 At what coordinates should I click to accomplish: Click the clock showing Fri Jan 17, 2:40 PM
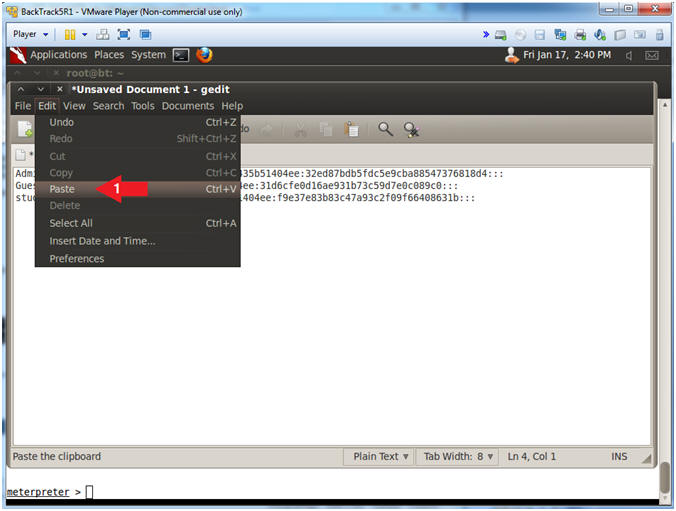[x=567, y=55]
